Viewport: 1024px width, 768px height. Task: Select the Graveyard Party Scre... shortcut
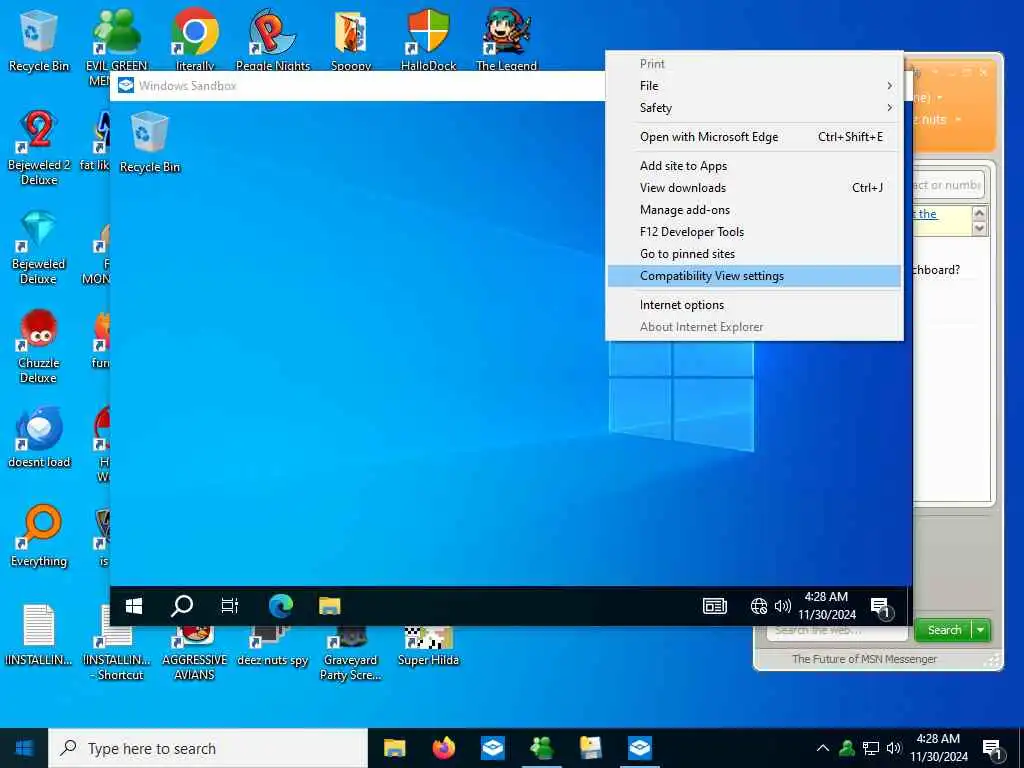tap(351, 653)
